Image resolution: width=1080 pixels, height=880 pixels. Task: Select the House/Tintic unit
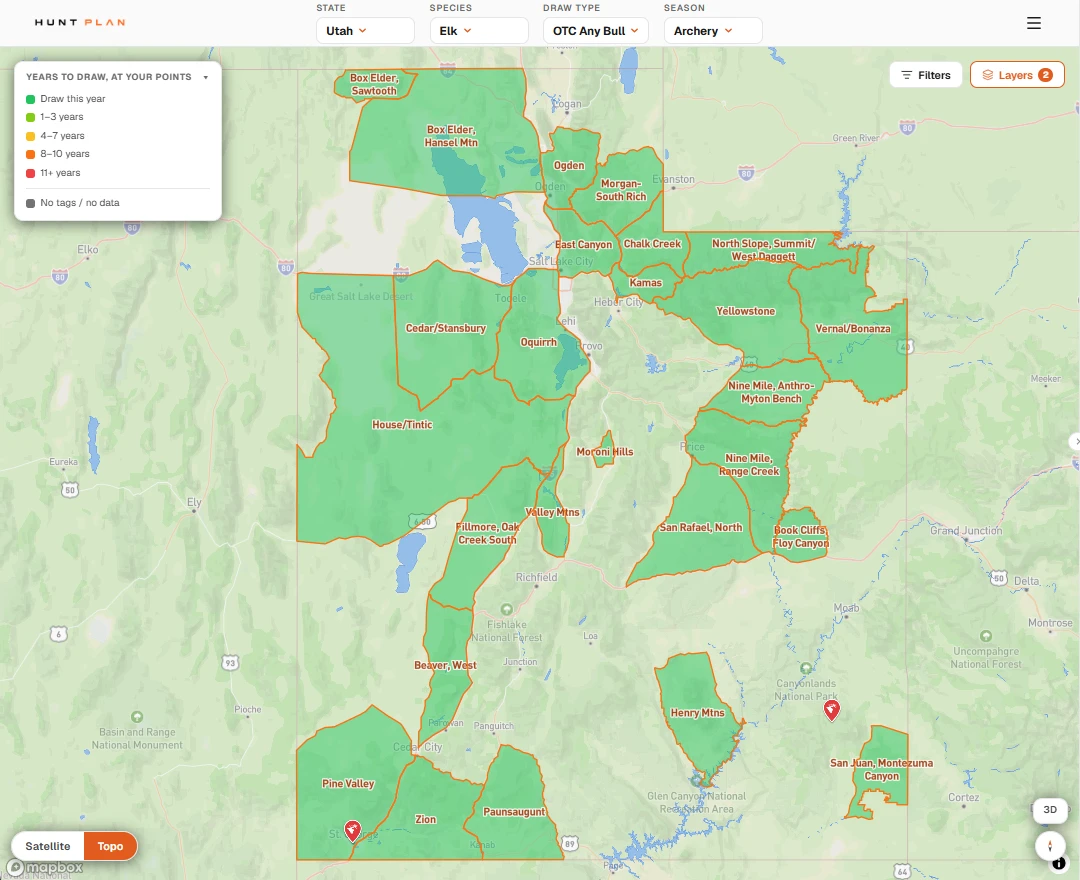pyautogui.click(x=402, y=425)
